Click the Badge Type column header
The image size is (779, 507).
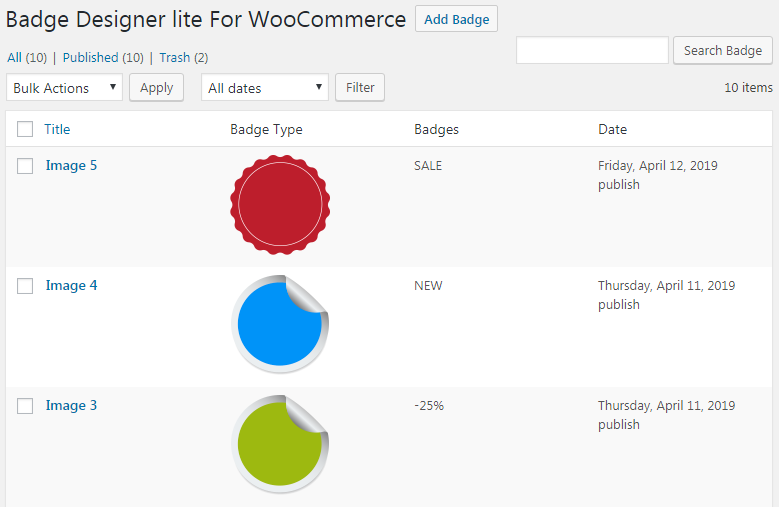266,129
